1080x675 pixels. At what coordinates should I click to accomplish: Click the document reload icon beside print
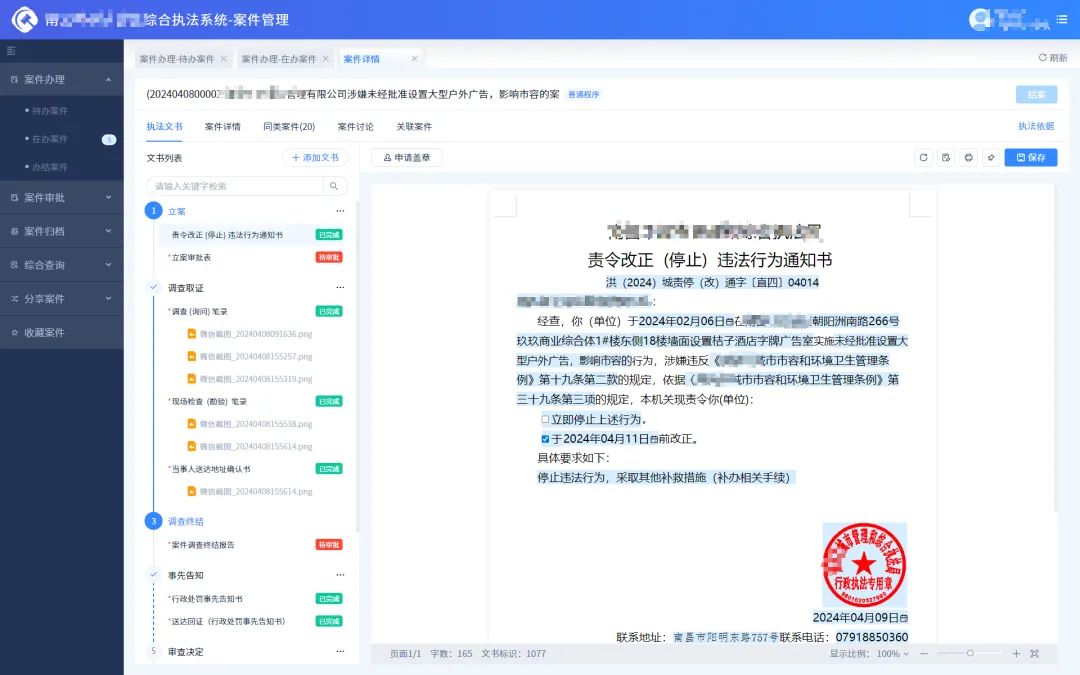click(x=924, y=158)
